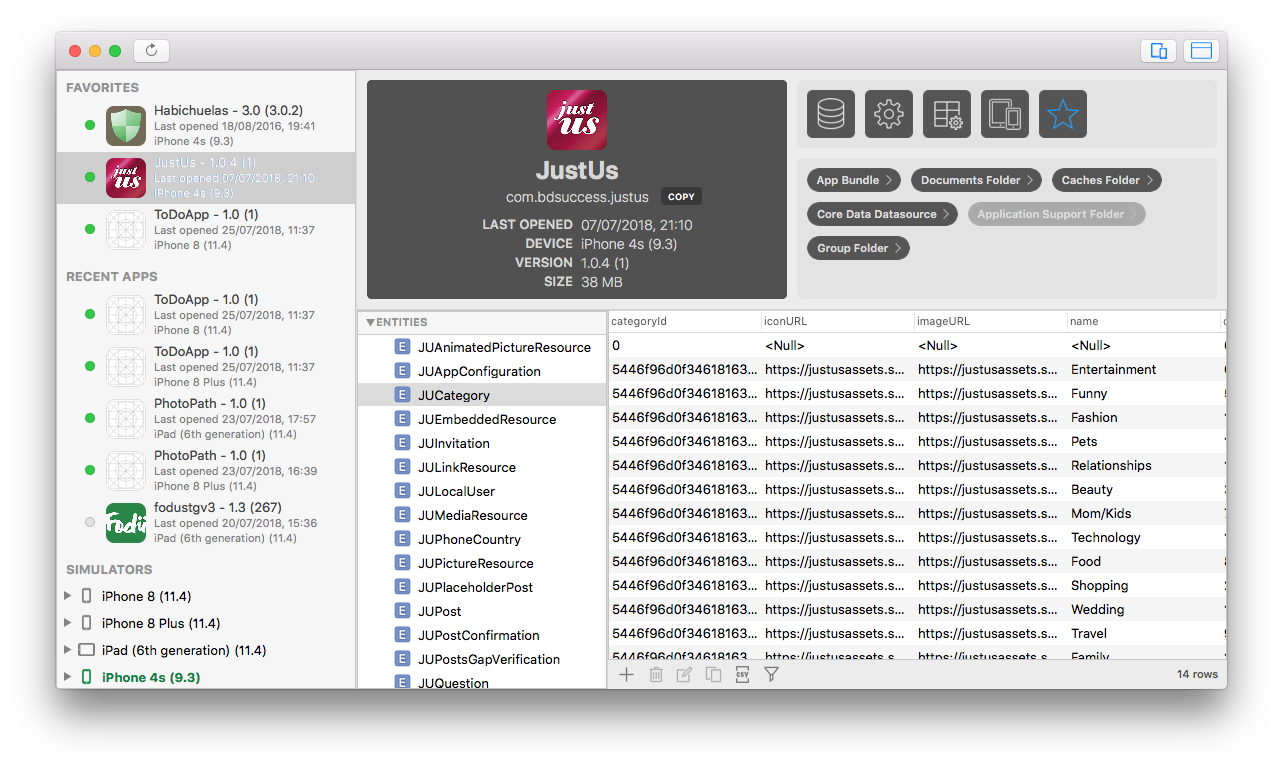Sort by the name column header
Screen dimensions: 1283x769
click(x=1140, y=322)
